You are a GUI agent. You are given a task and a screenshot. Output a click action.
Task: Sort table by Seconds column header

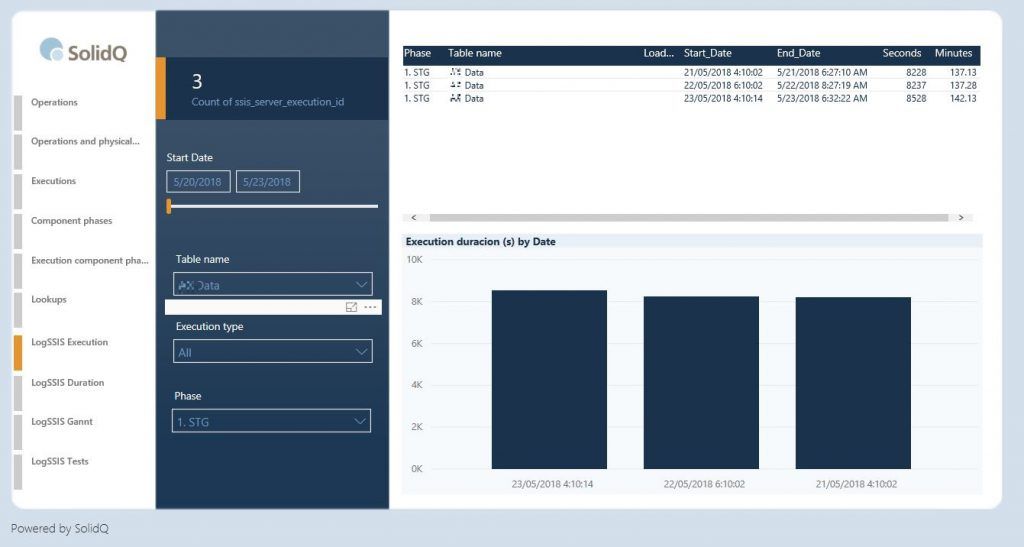click(x=901, y=53)
